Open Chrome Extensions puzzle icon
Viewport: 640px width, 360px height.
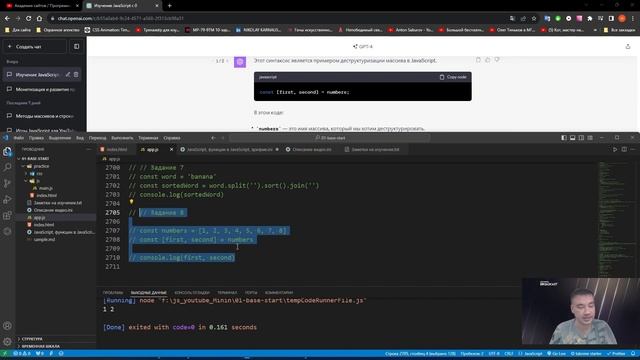pyautogui.click(x=590, y=18)
